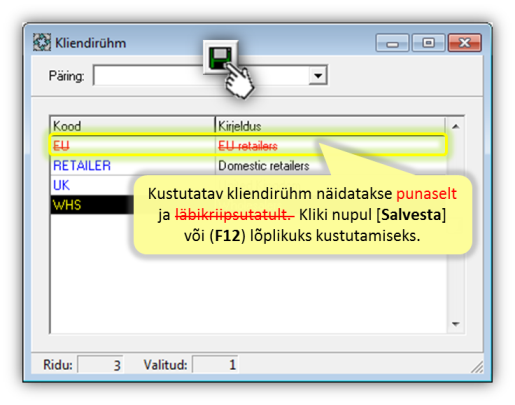Select the strikethrough EU row code
The width and height of the screenshot is (515, 405).
point(61,146)
